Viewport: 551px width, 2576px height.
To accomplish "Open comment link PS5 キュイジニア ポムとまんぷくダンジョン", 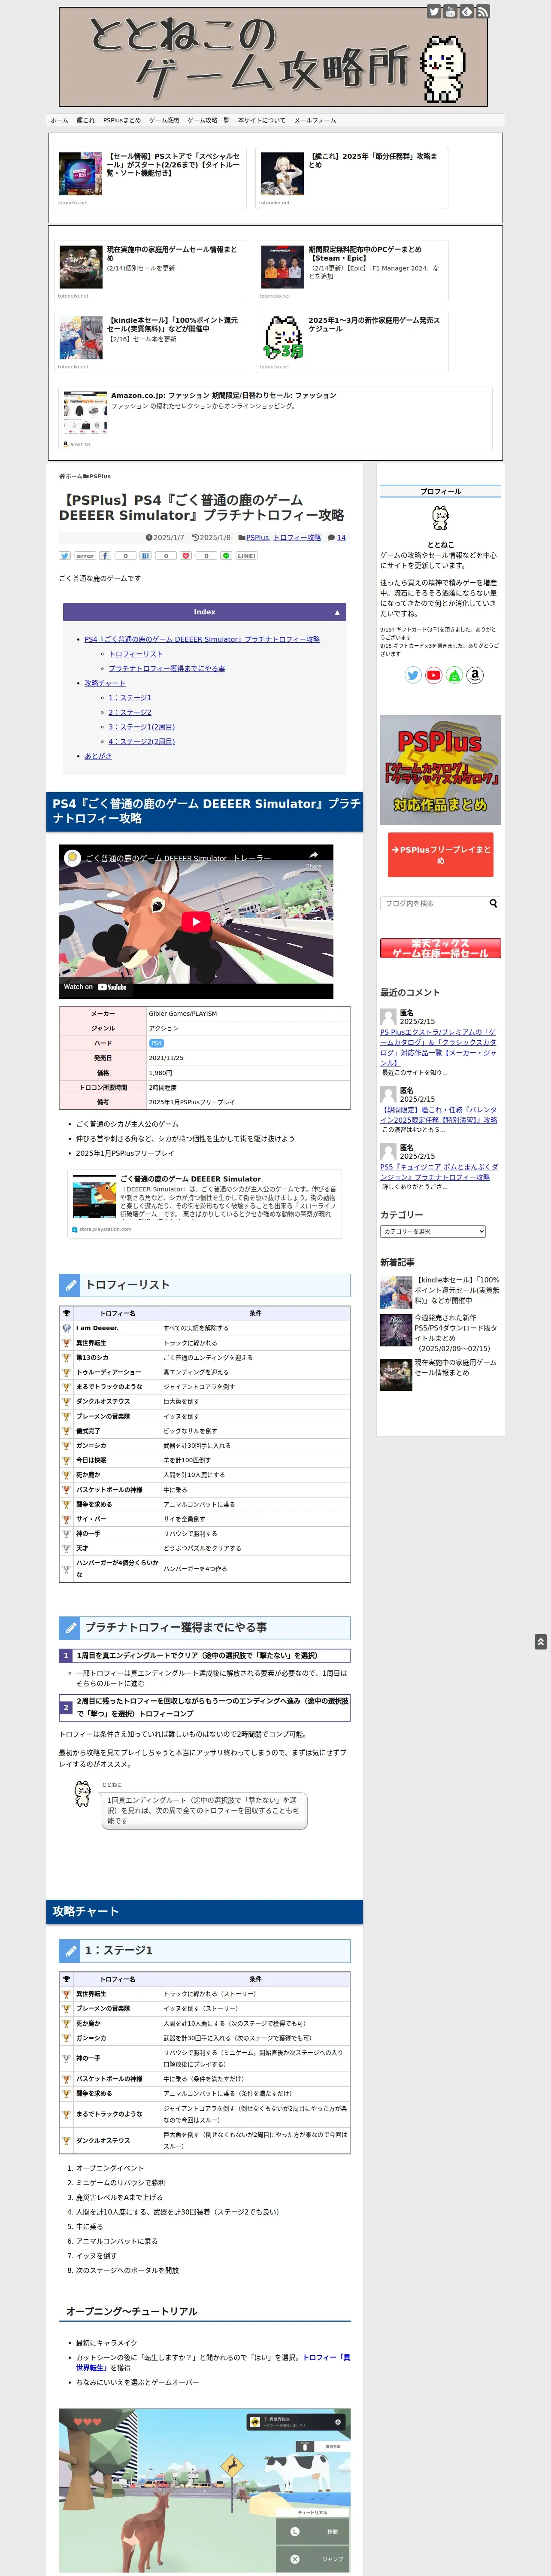I will (438, 1172).
